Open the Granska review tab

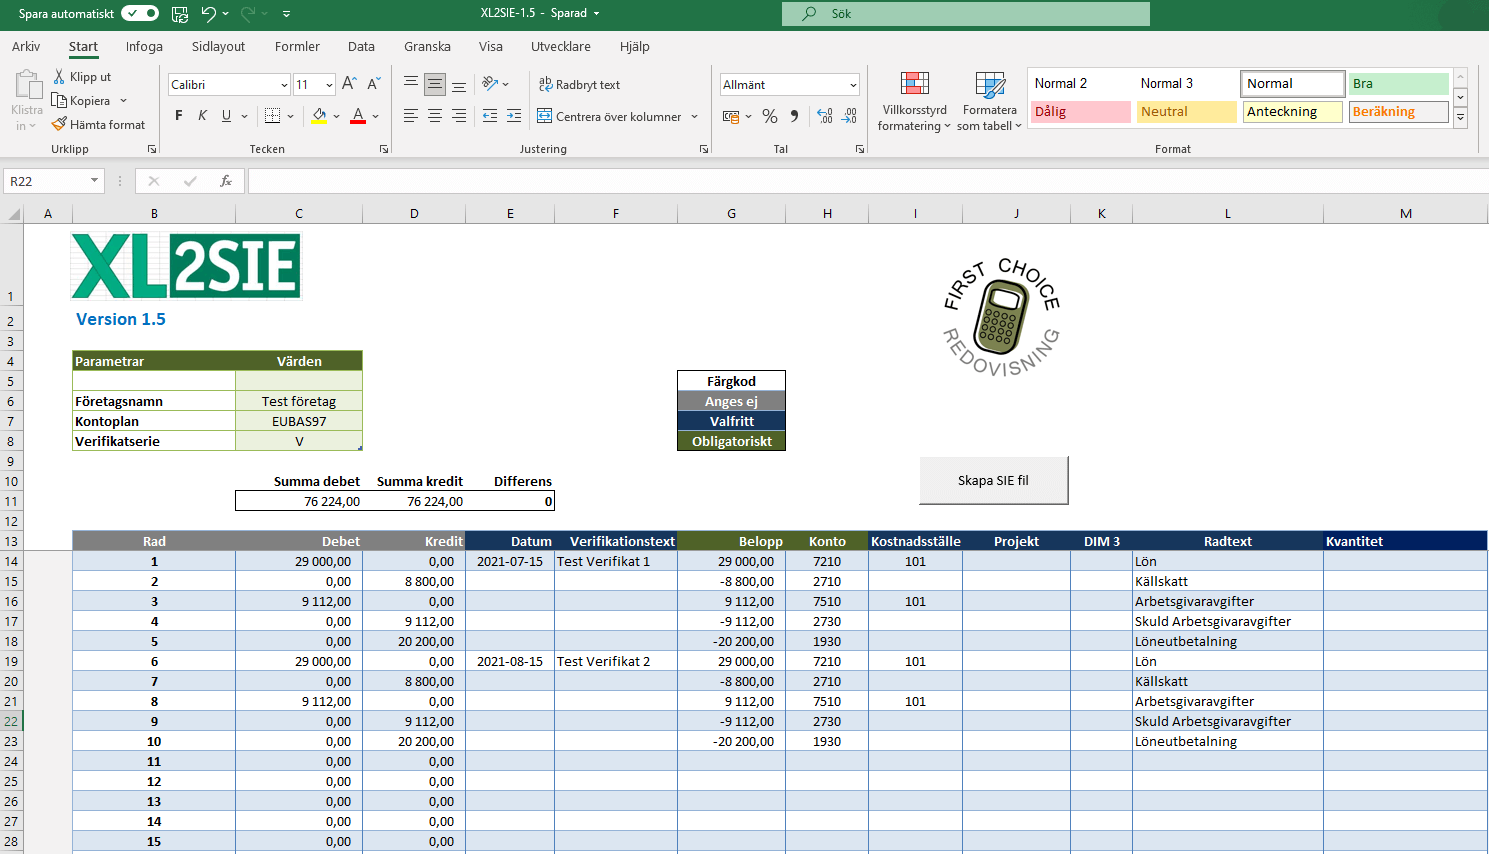[427, 46]
